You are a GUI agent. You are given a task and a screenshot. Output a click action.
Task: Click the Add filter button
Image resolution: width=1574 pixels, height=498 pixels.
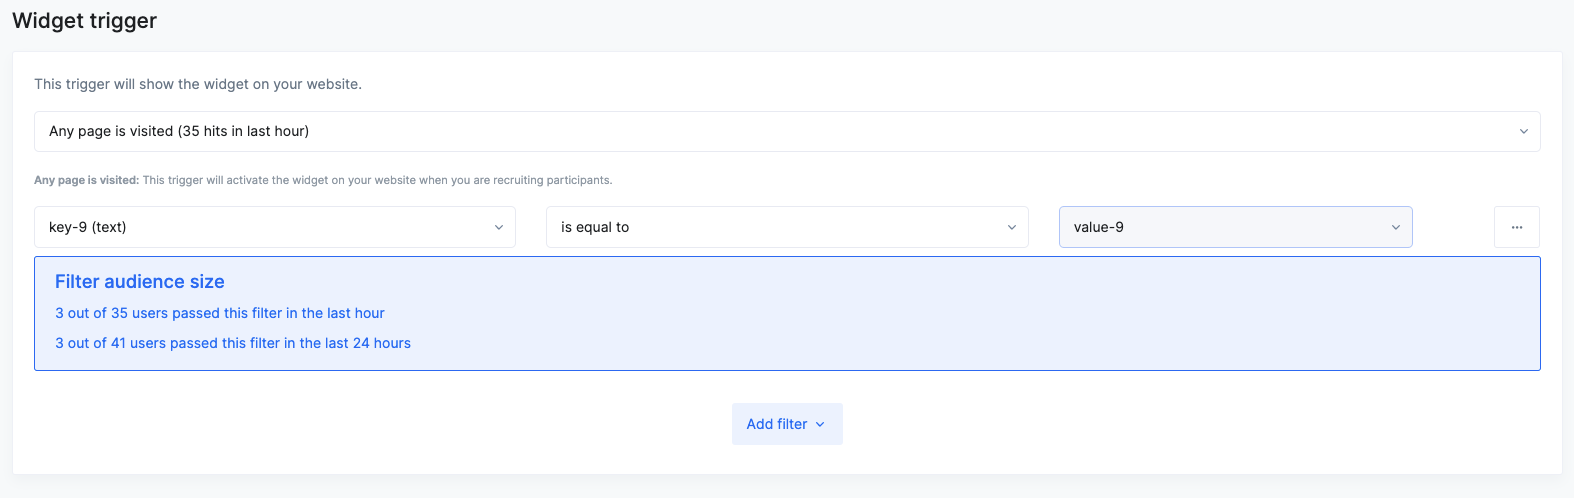787,424
